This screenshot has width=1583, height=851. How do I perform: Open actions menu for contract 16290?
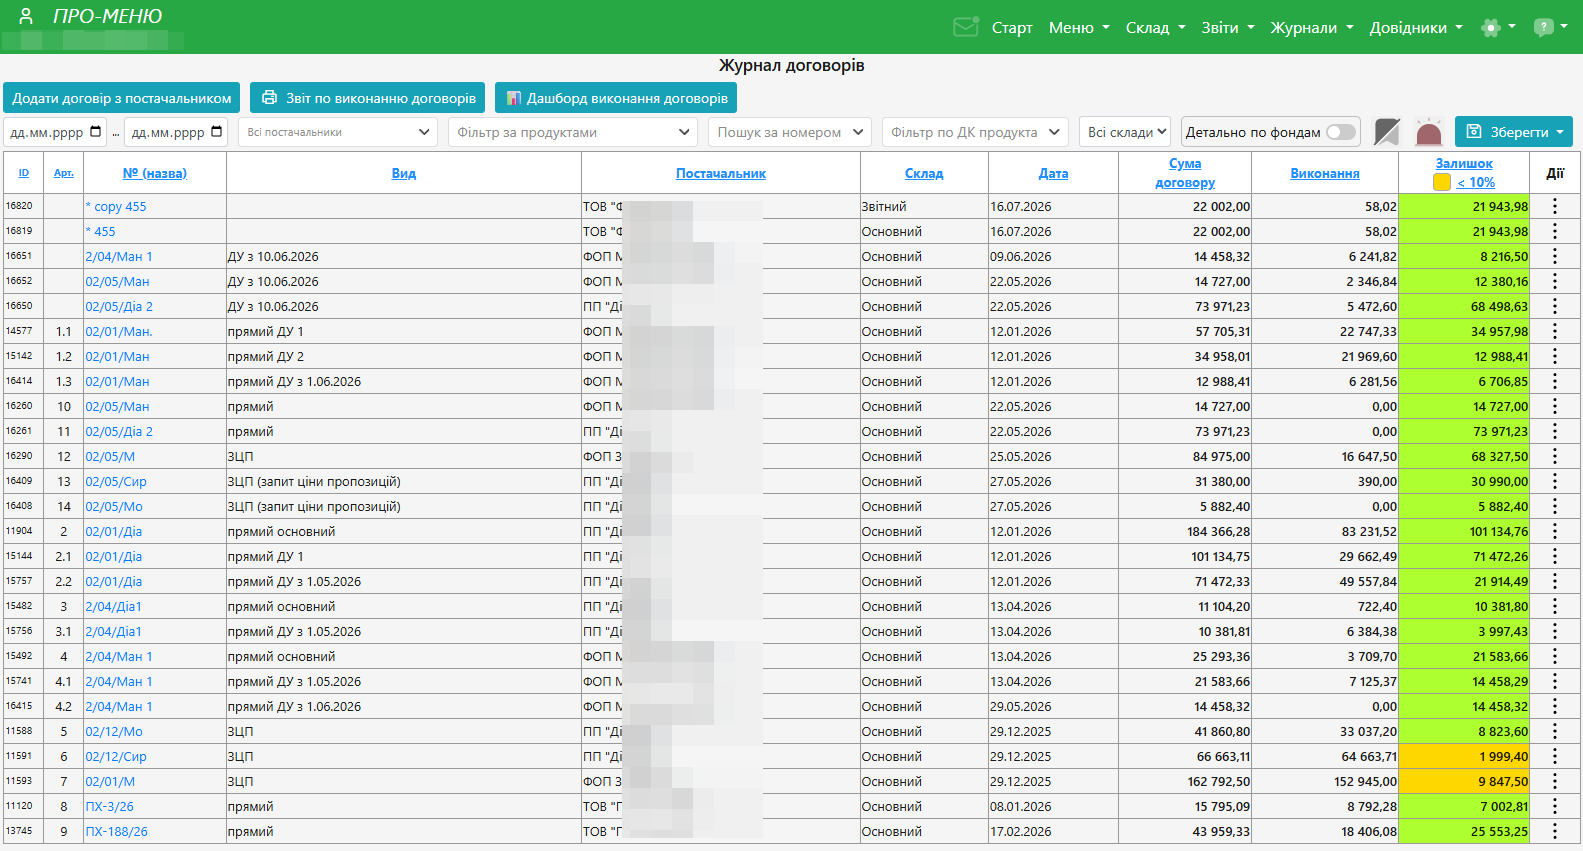click(1555, 456)
